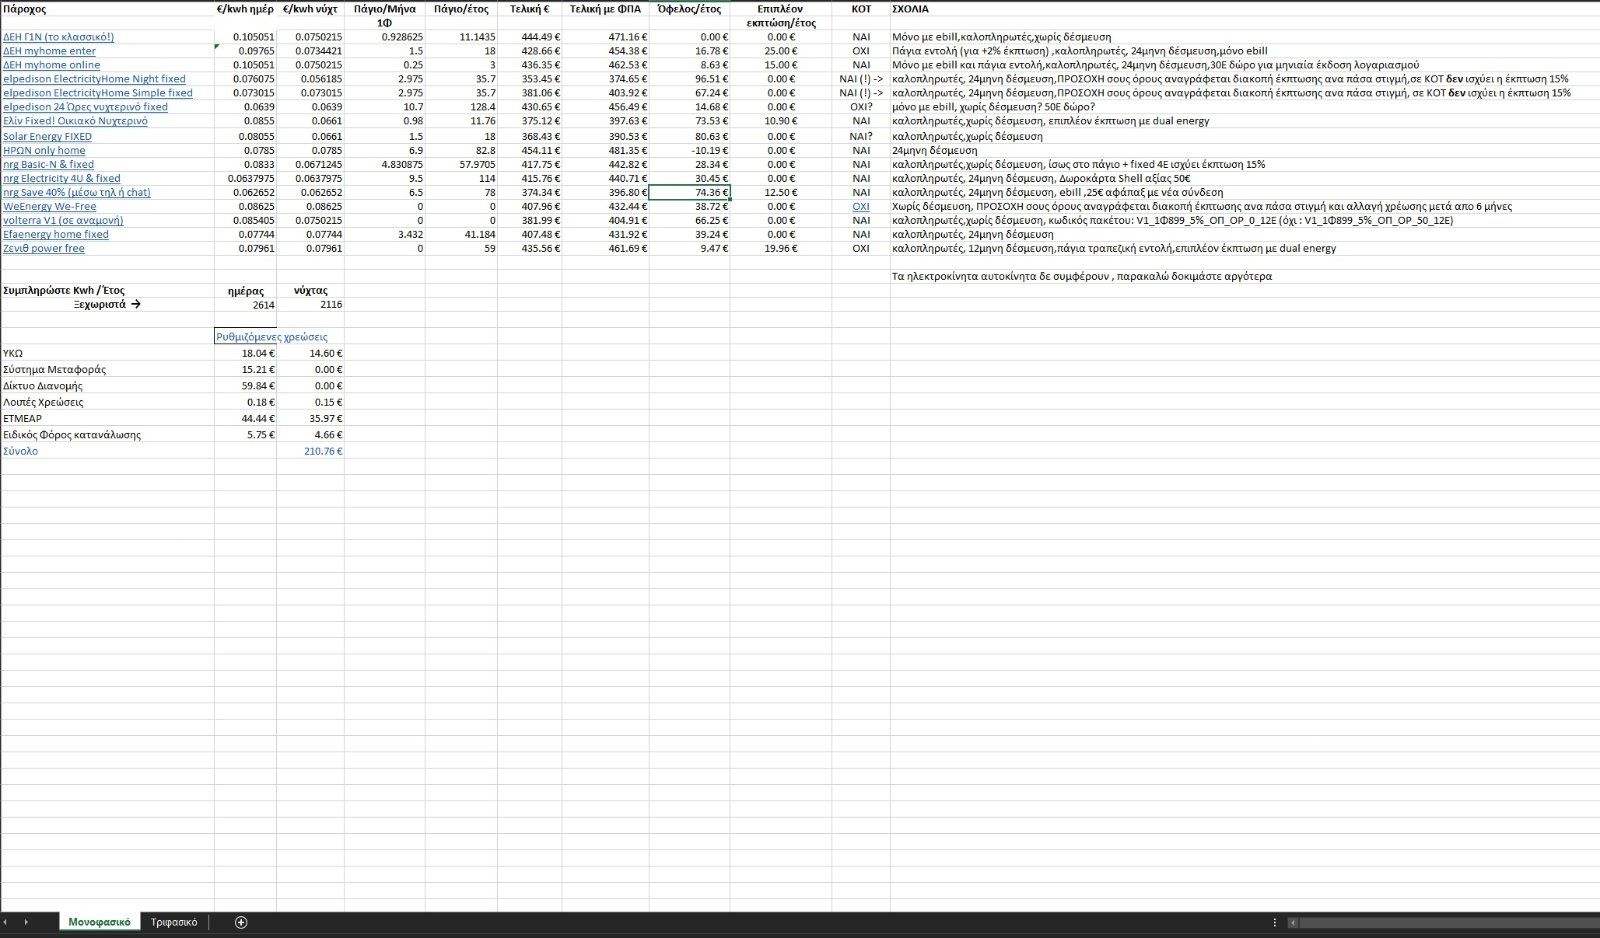Select the Δίκτυο Διανομής label cell
Image resolution: width=1600 pixels, height=938 pixels.
point(107,386)
